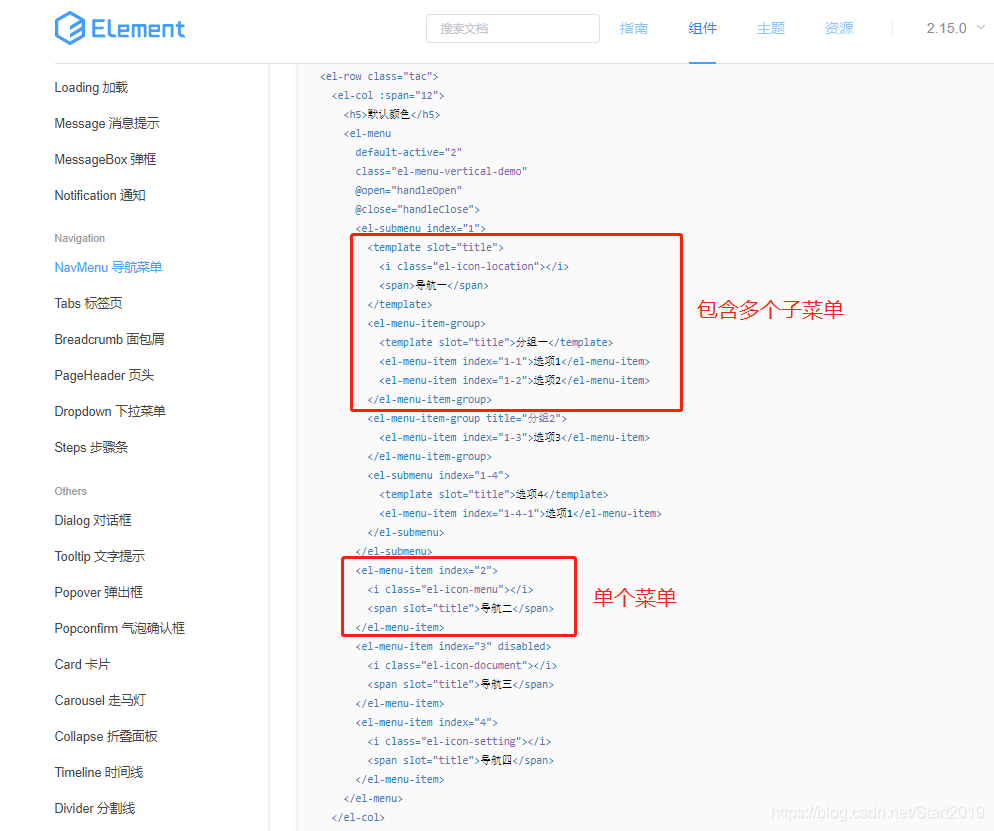Click code line el-menu-item index="4"

point(427,723)
